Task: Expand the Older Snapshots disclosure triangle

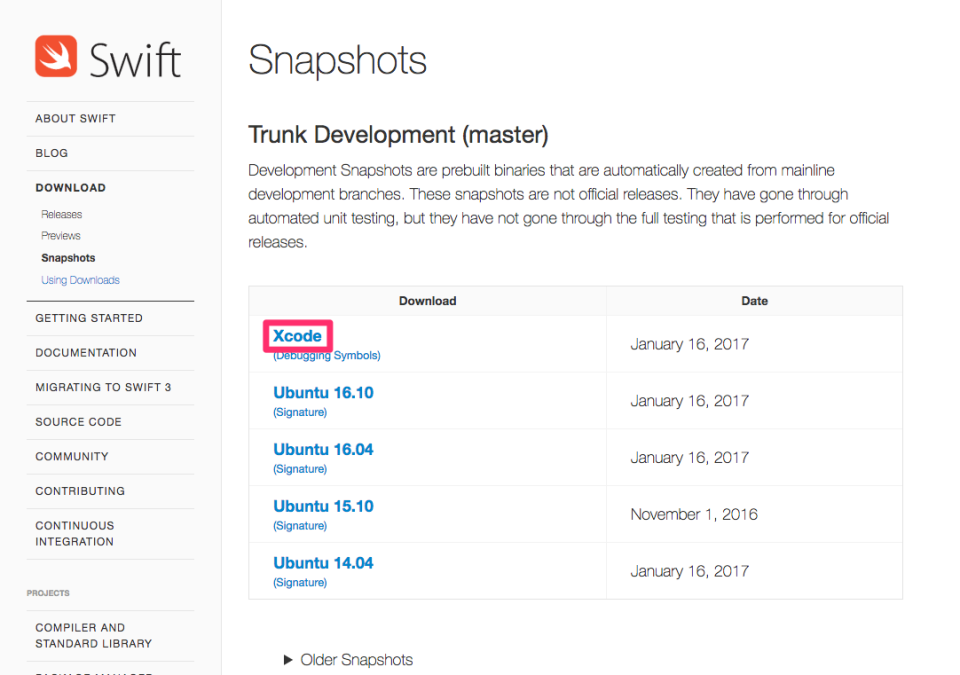Action: coord(288,660)
